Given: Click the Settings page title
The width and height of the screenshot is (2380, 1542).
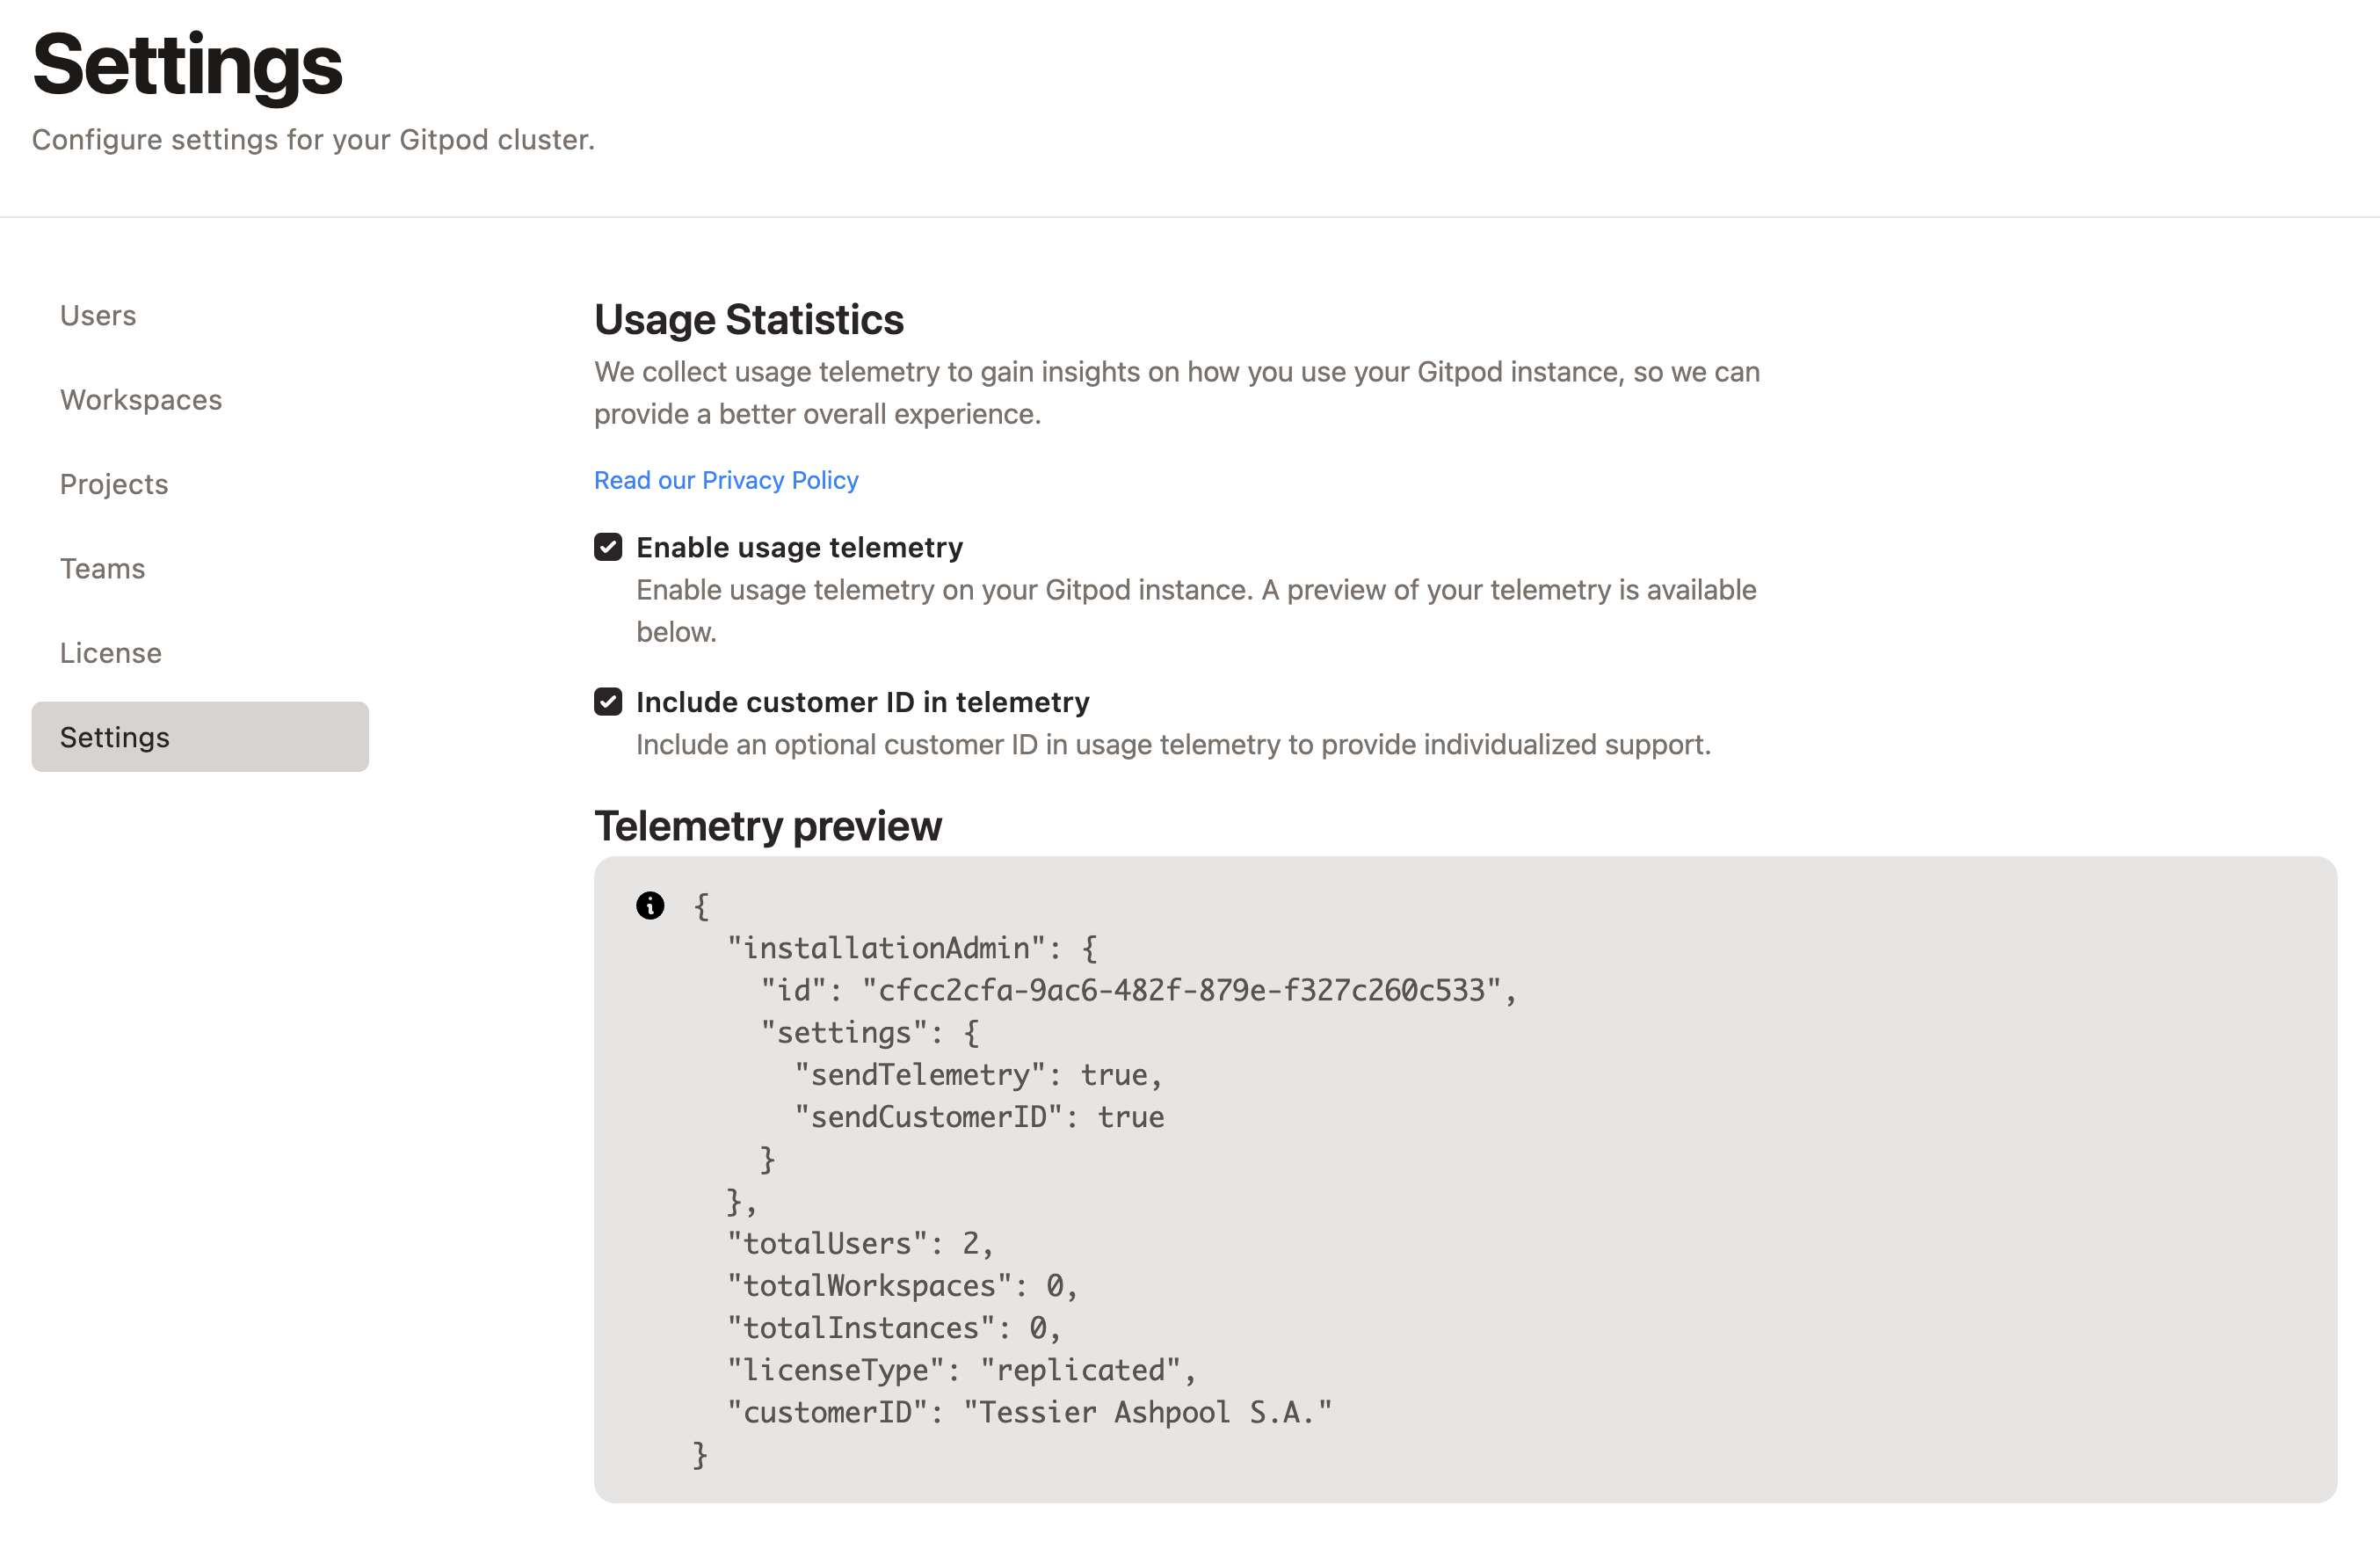Looking at the screenshot, I should coord(187,65).
